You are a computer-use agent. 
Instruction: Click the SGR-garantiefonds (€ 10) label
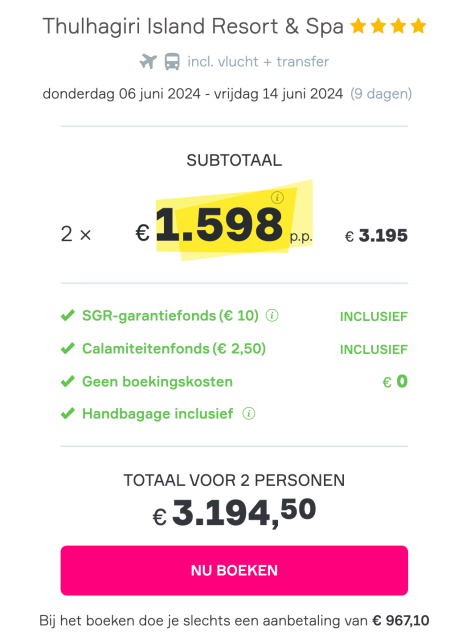(170, 316)
